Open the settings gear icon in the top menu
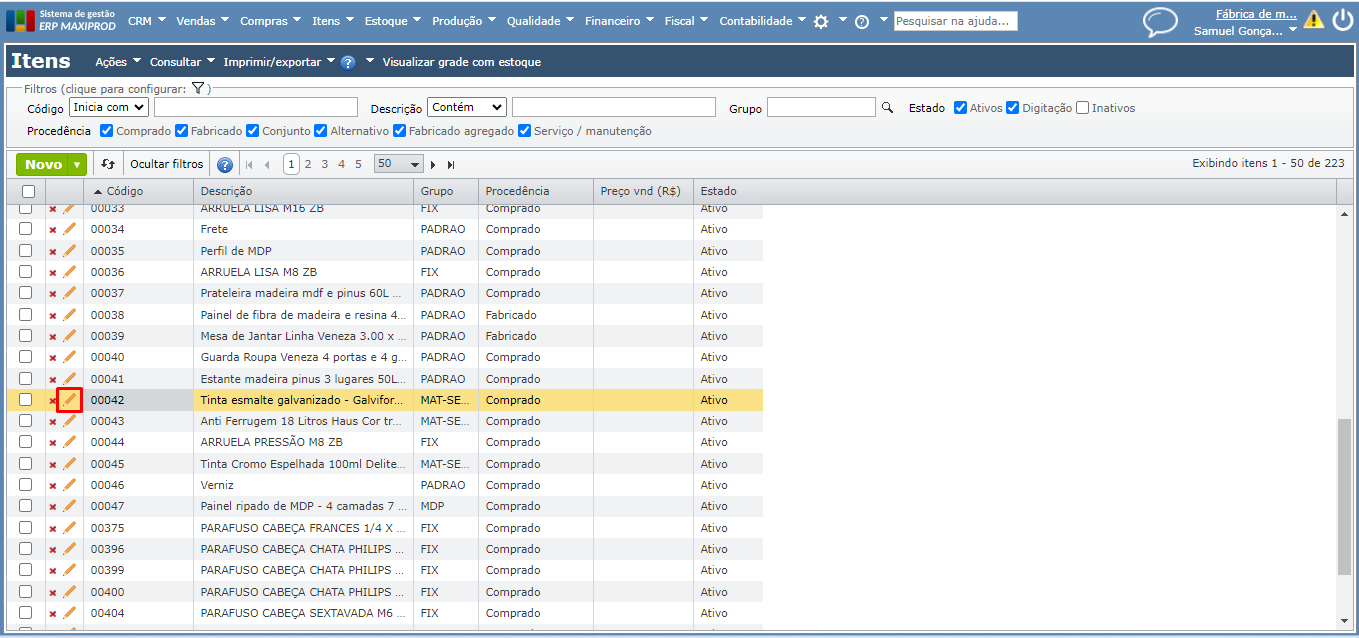The image size is (1359, 638). pos(821,21)
